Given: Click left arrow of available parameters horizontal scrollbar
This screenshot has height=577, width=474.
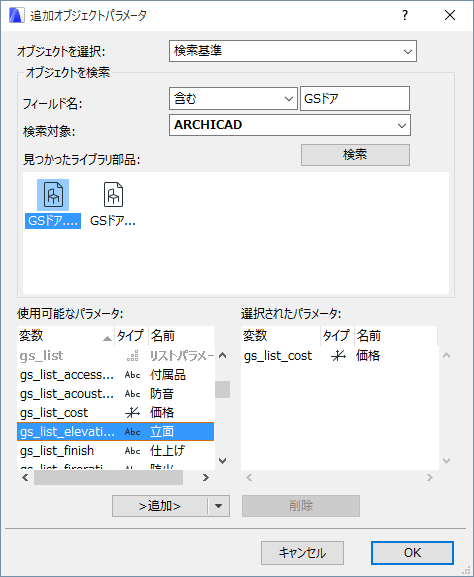Looking at the screenshot, I should [25, 478].
